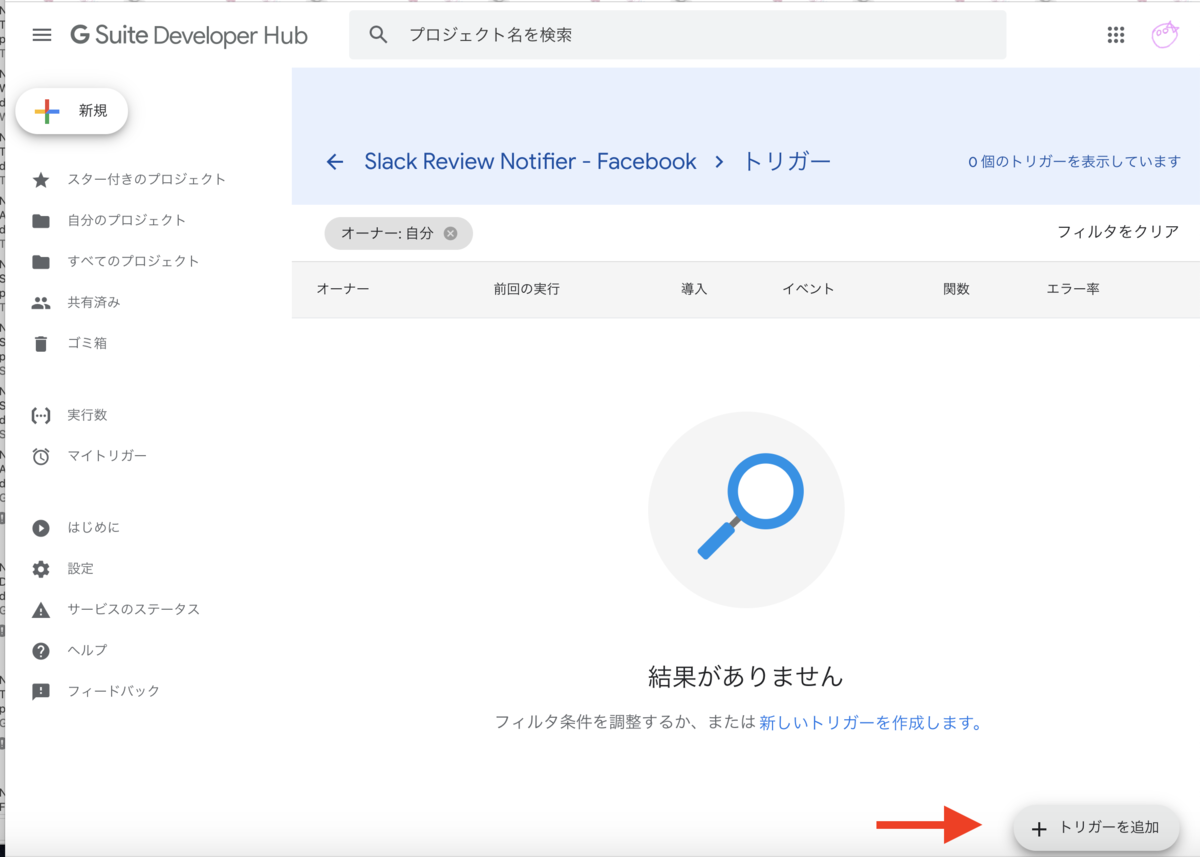The width and height of the screenshot is (1200, 857).
Task: Click the 前回の実行 column header
Action: 526,289
